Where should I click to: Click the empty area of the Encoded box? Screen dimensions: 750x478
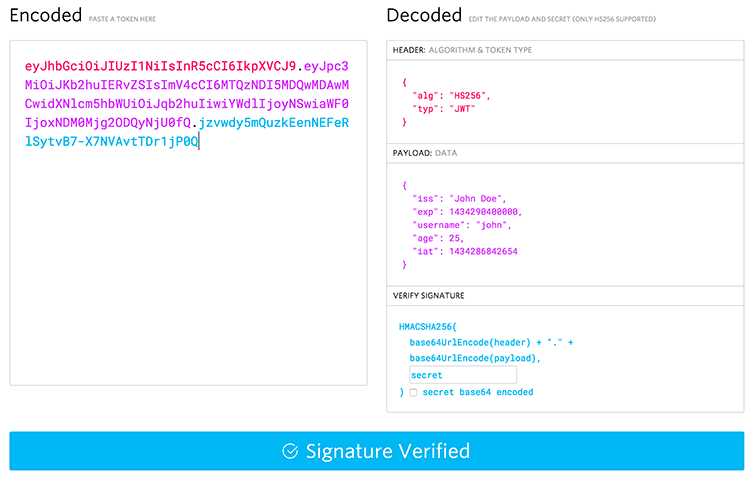pyautogui.click(x=188, y=280)
